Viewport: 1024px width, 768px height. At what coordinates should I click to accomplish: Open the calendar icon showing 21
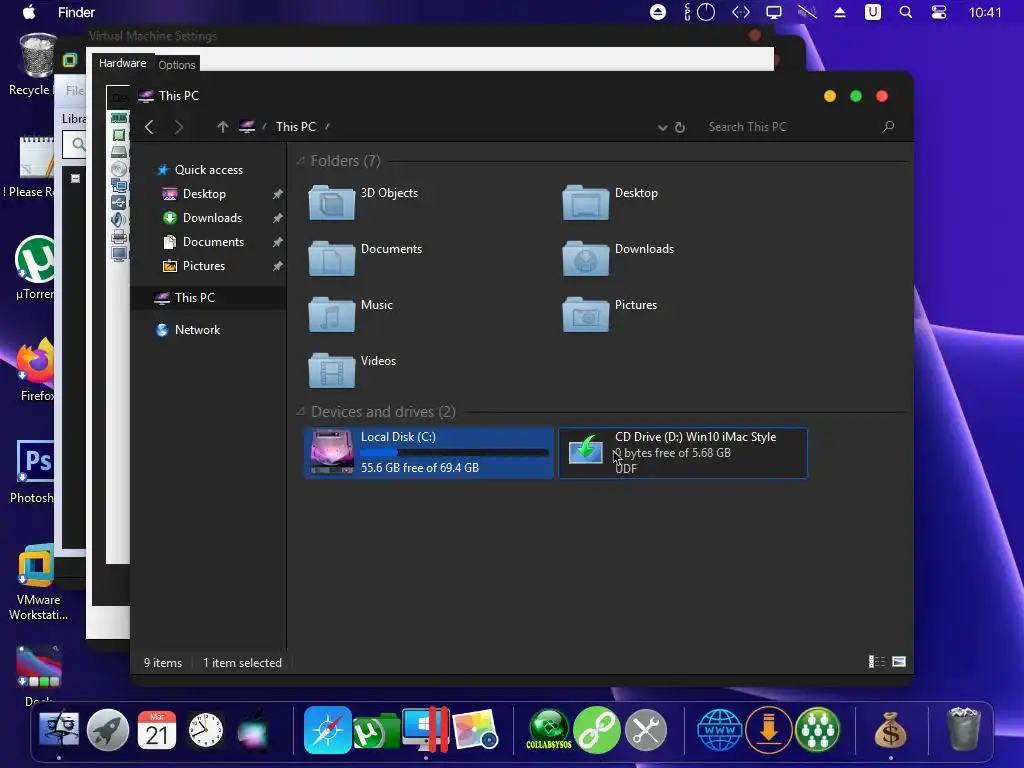(x=157, y=729)
